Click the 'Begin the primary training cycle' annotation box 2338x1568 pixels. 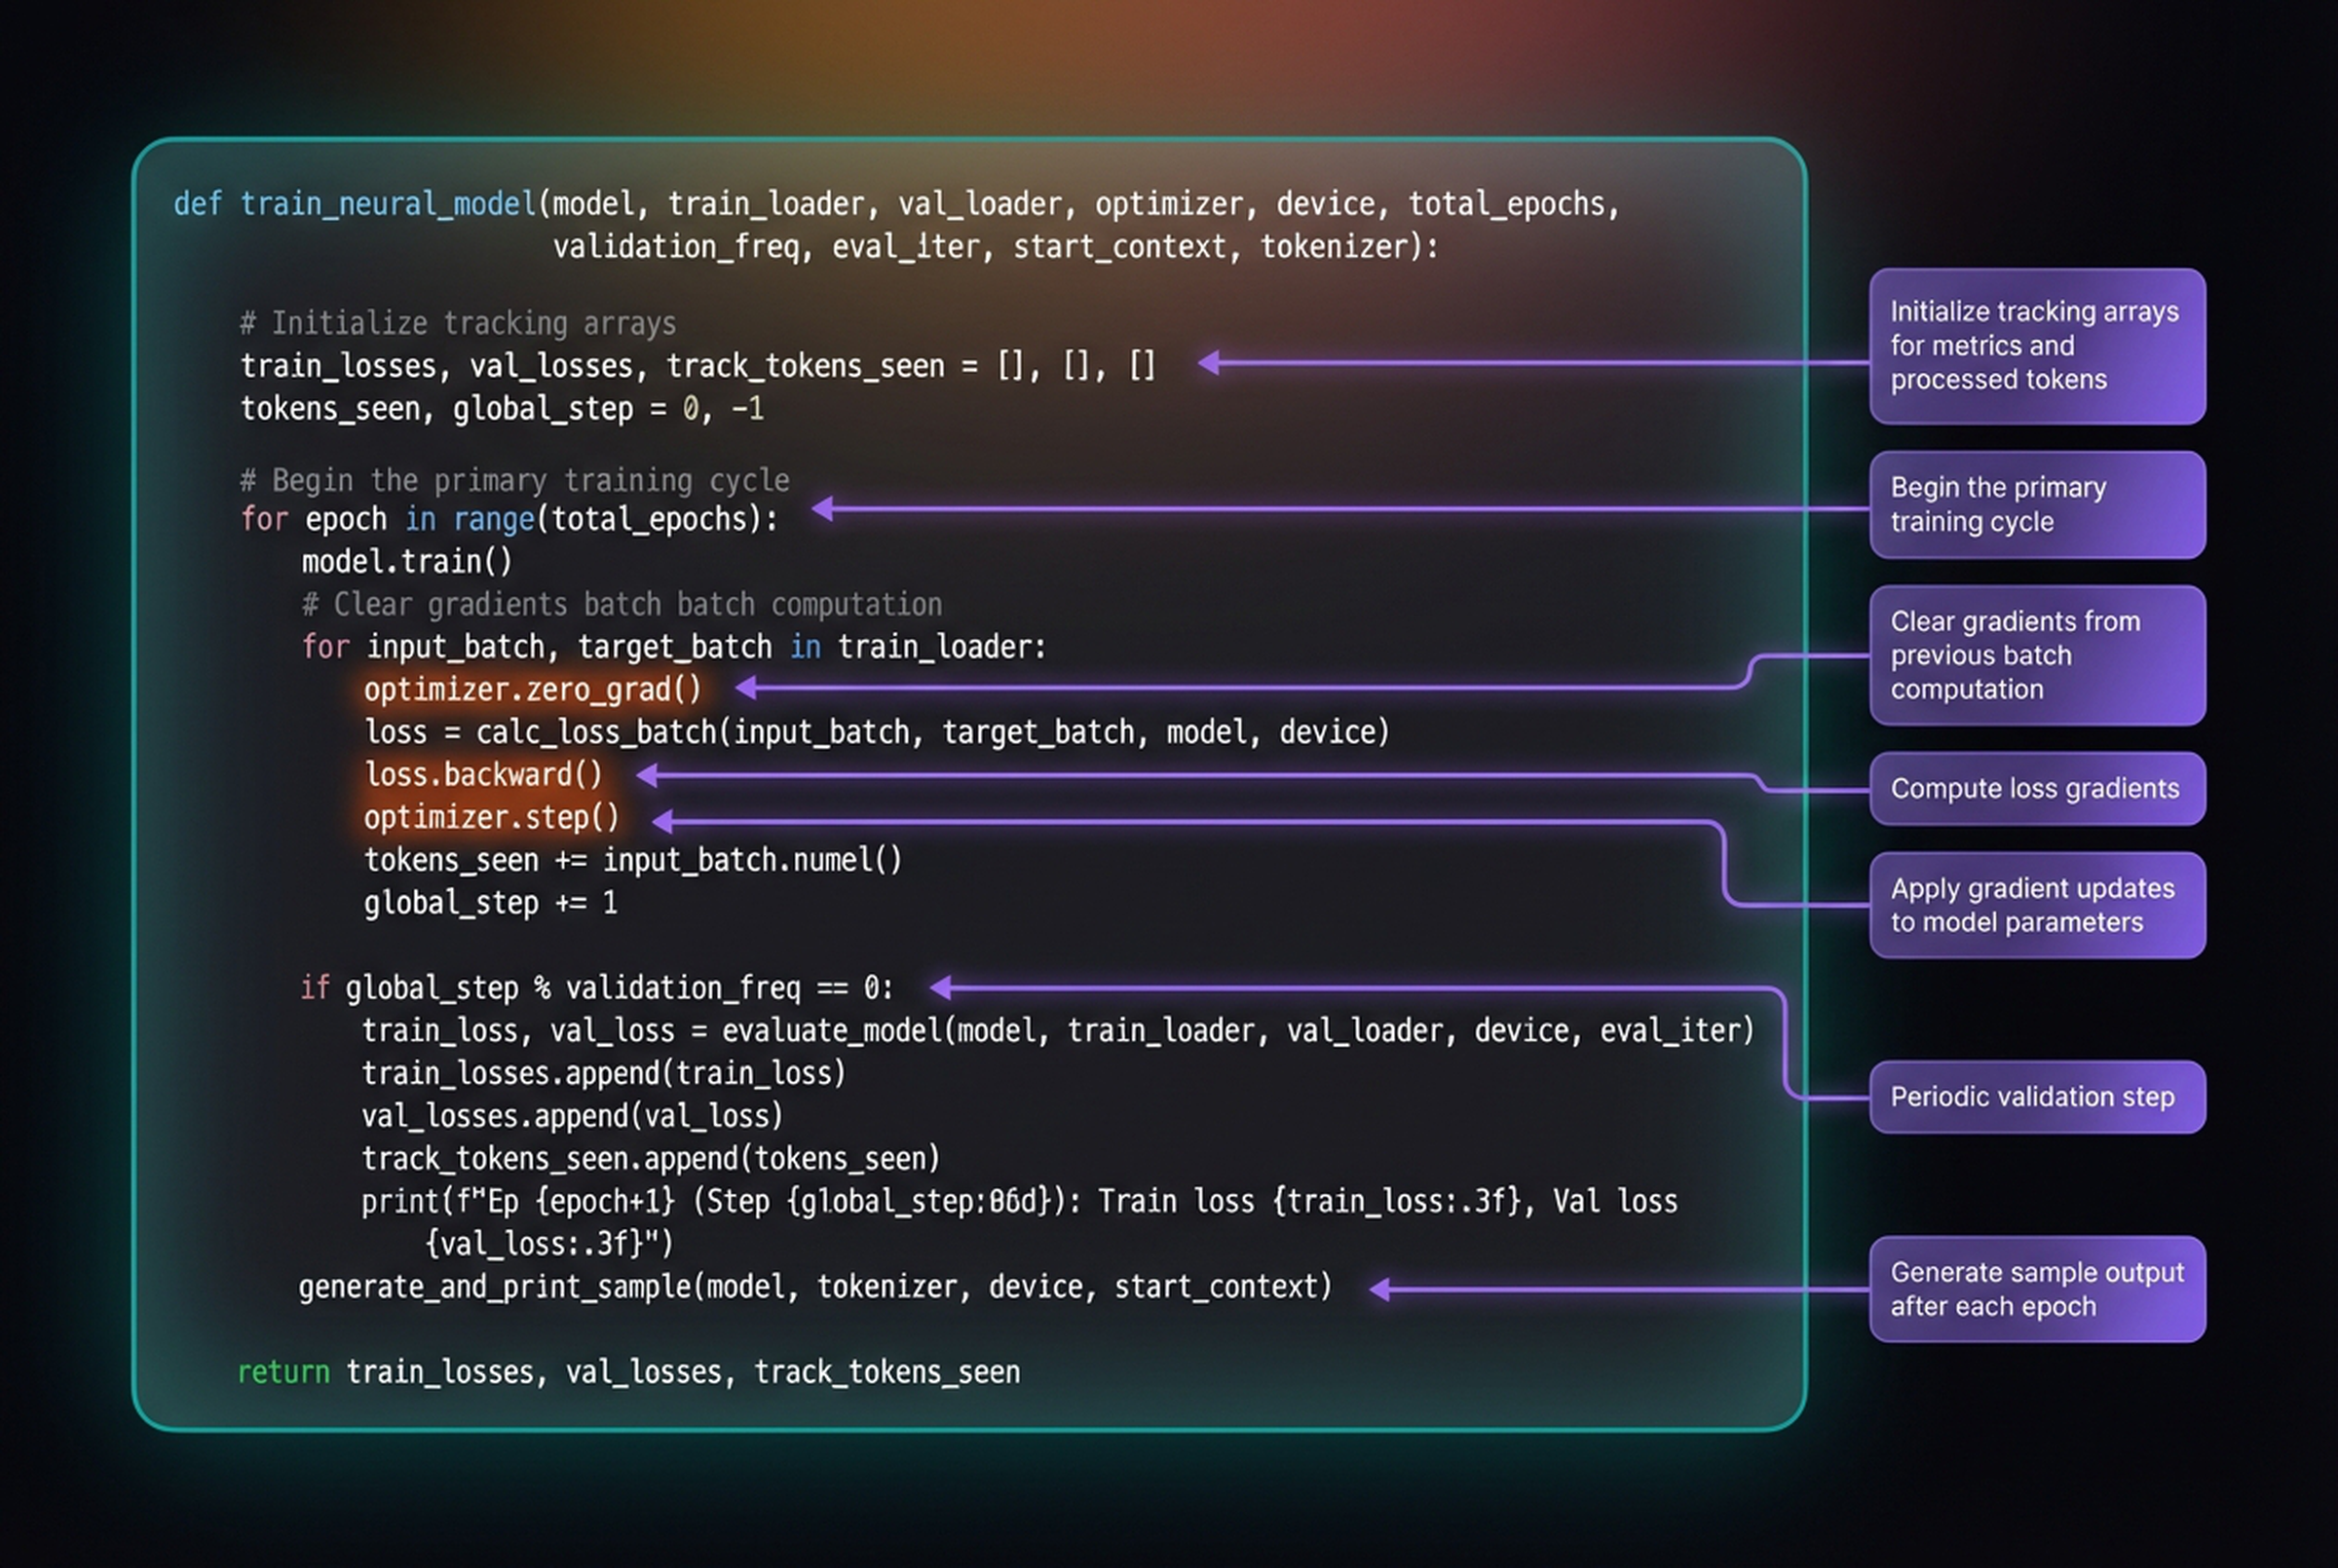click(x=2037, y=504)
